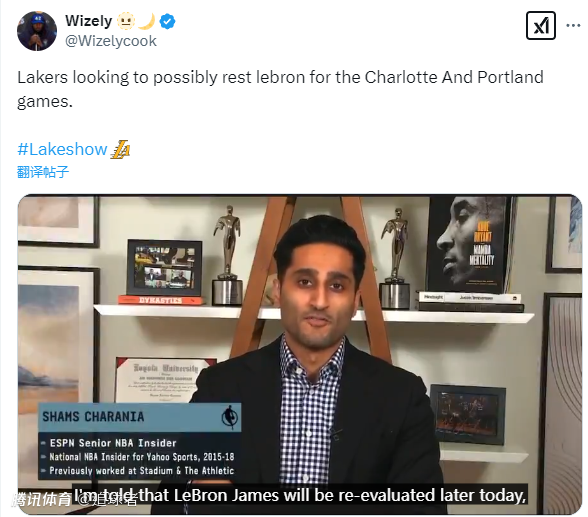Screen dimensions: 588x517
Task: Click the video subtitle caption text
Action: (x=300, y=495)
